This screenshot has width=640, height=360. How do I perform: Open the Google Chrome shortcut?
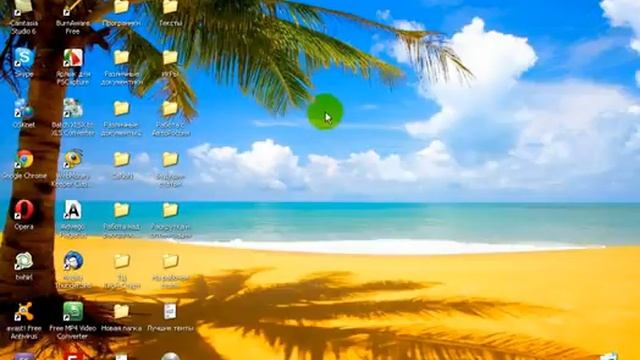tap(24, 159)
